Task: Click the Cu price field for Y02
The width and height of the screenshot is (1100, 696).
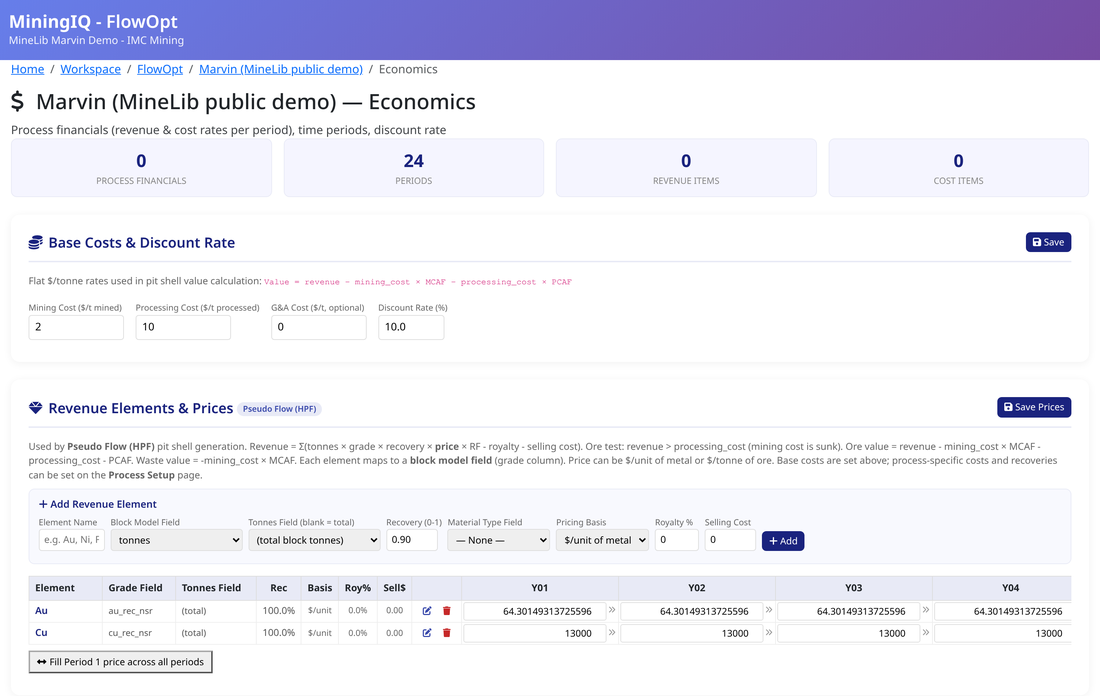Action: click(x=692, y=634)
